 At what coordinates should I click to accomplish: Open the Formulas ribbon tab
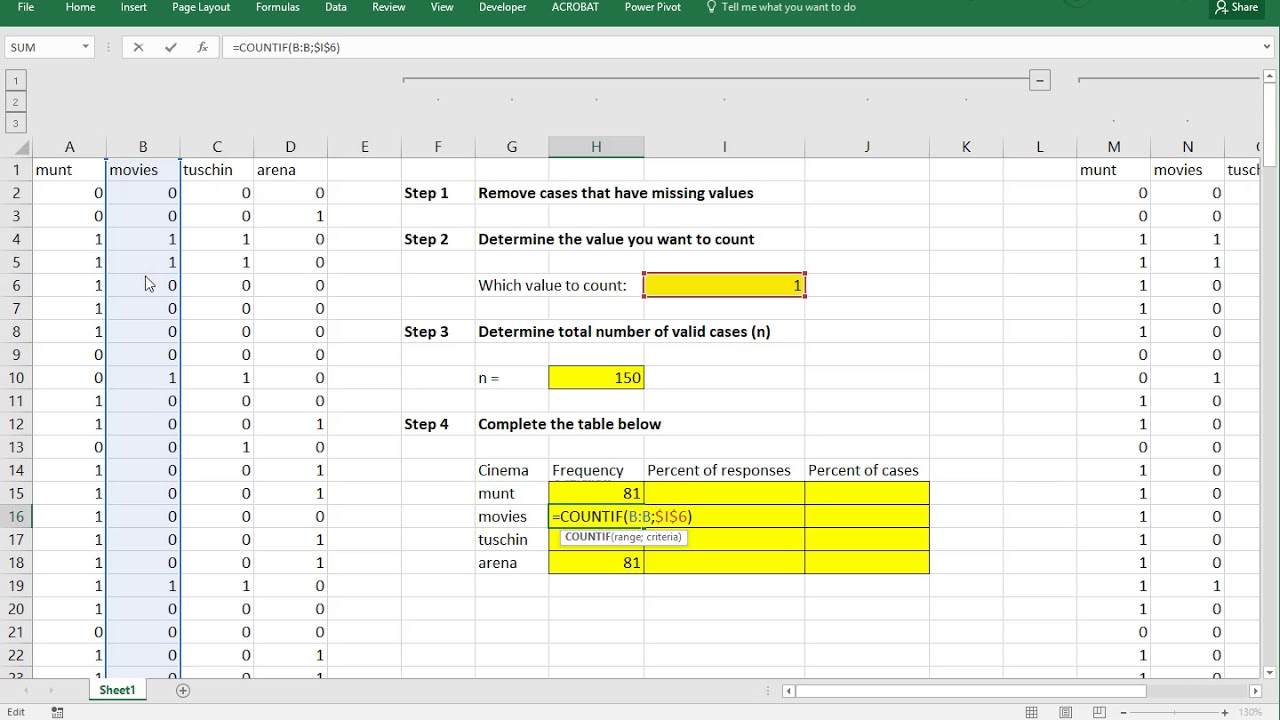[277, 7]
